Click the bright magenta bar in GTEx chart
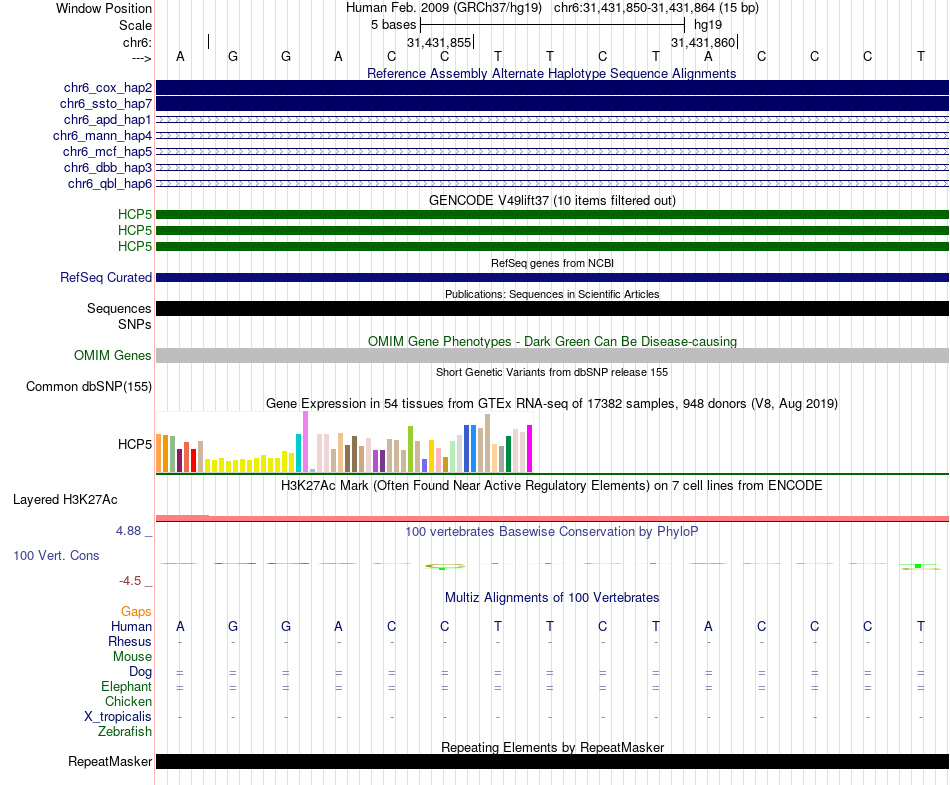This screenshot has width=950, height=785. [x=530, y=448]
